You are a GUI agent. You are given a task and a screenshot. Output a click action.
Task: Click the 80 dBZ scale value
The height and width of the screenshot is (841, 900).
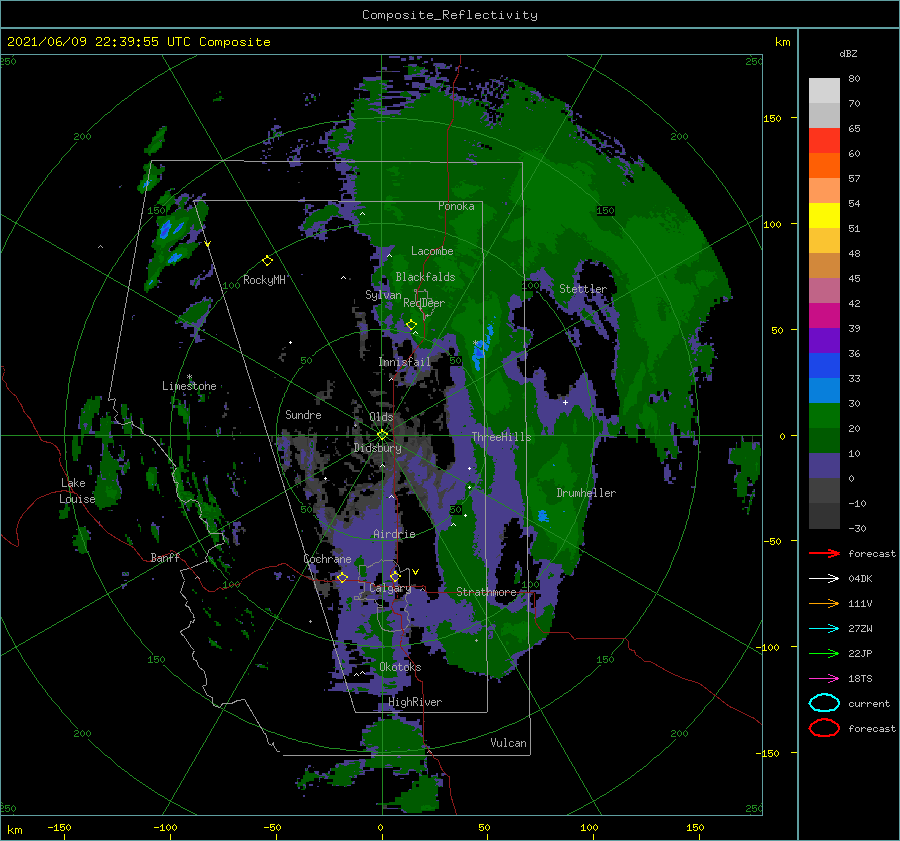[854, 79]
